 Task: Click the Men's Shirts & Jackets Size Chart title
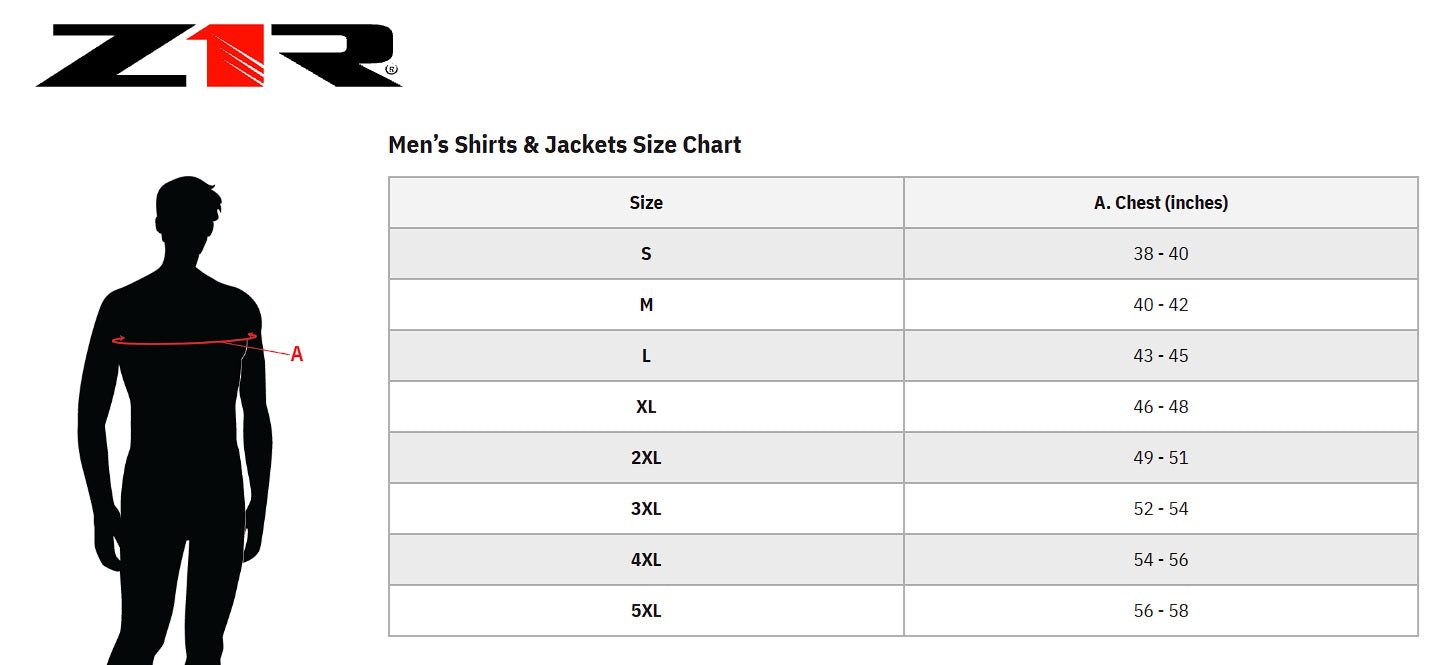coord(564,145)
